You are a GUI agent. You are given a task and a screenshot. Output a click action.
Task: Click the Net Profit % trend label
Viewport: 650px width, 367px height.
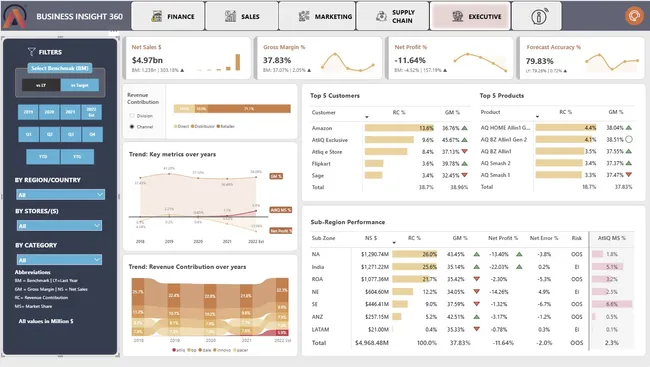(x=281, y=231)
